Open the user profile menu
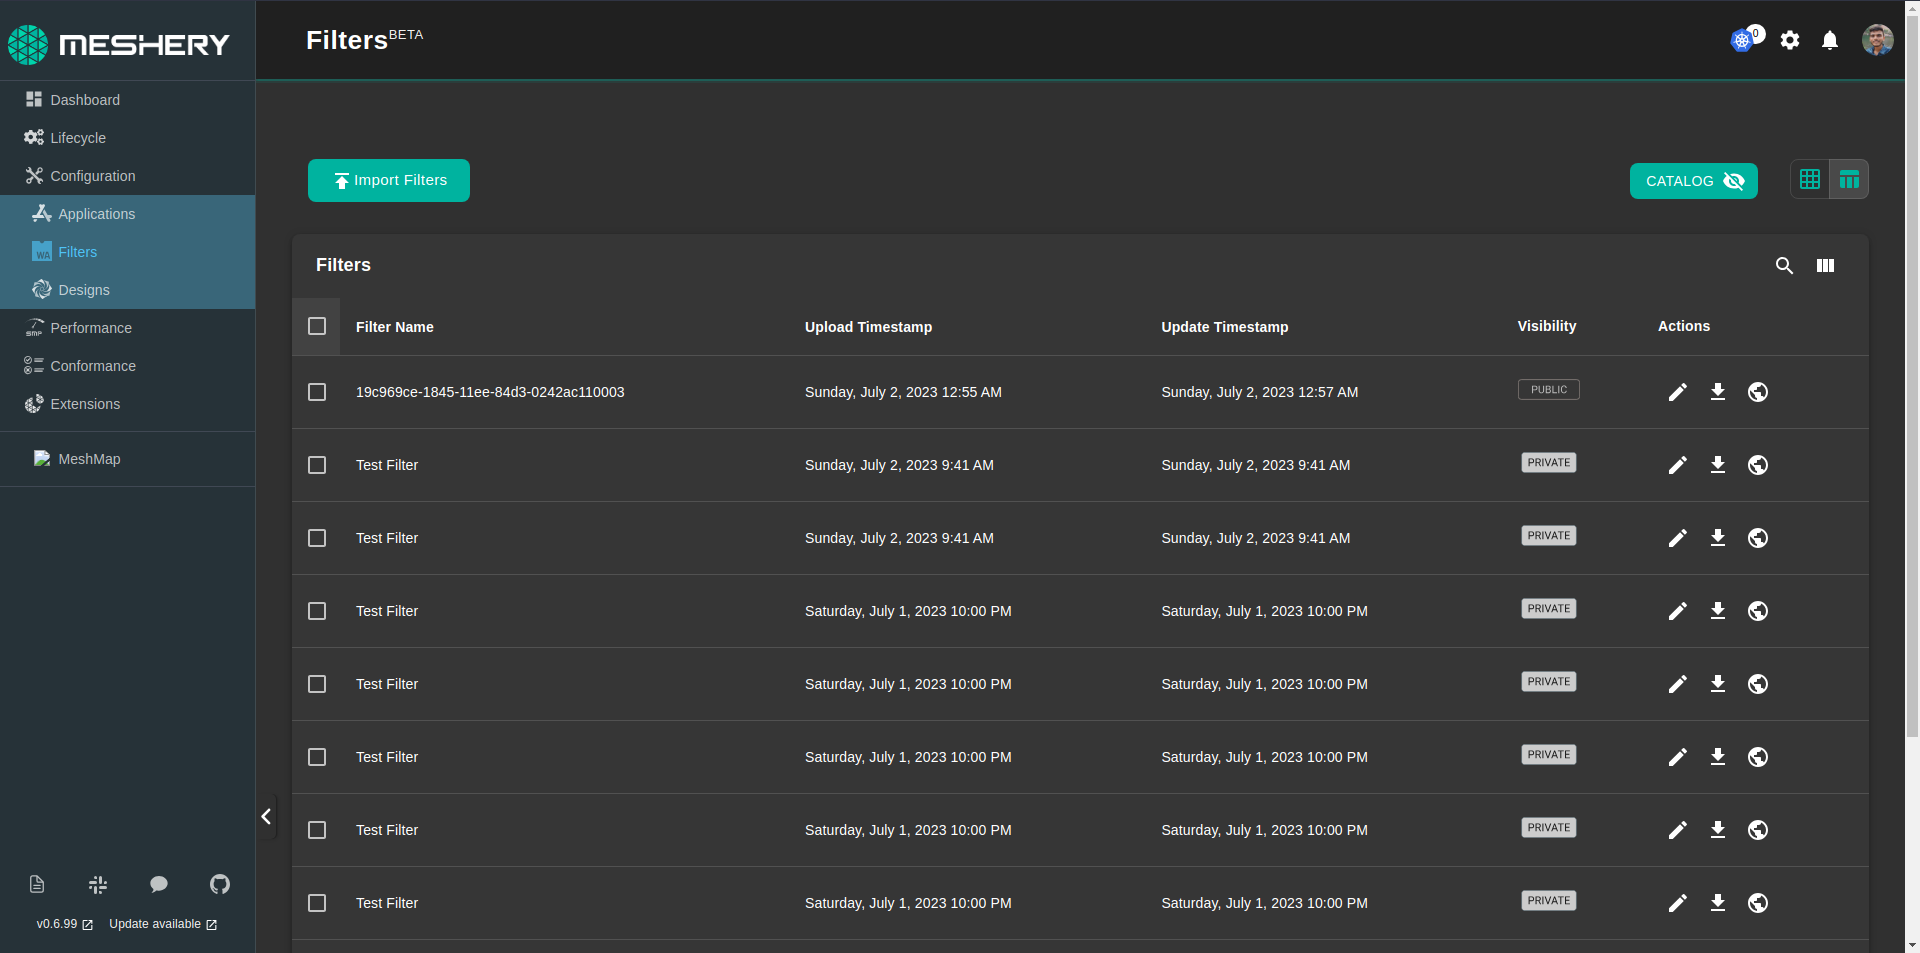1920x953 pixels. [1877, 40]
